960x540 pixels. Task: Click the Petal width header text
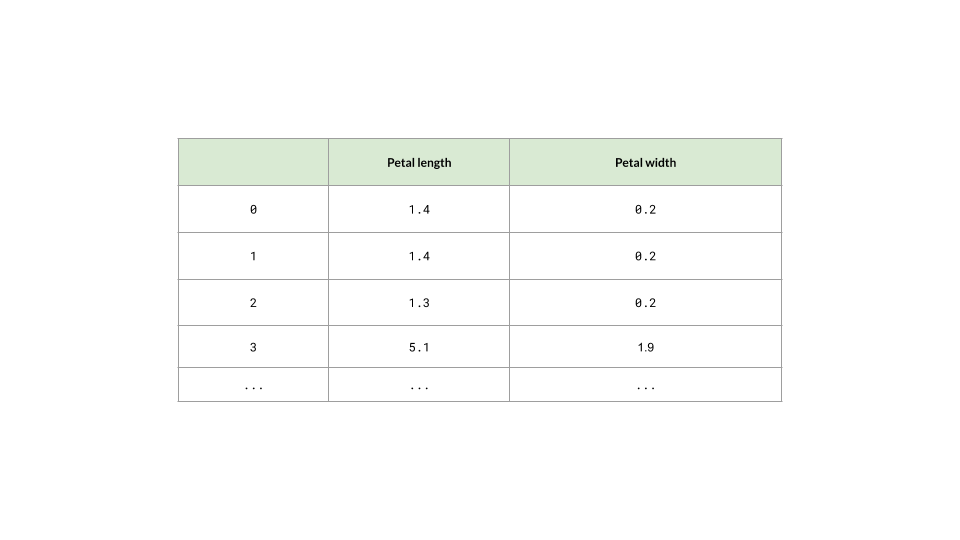[645, 163]
